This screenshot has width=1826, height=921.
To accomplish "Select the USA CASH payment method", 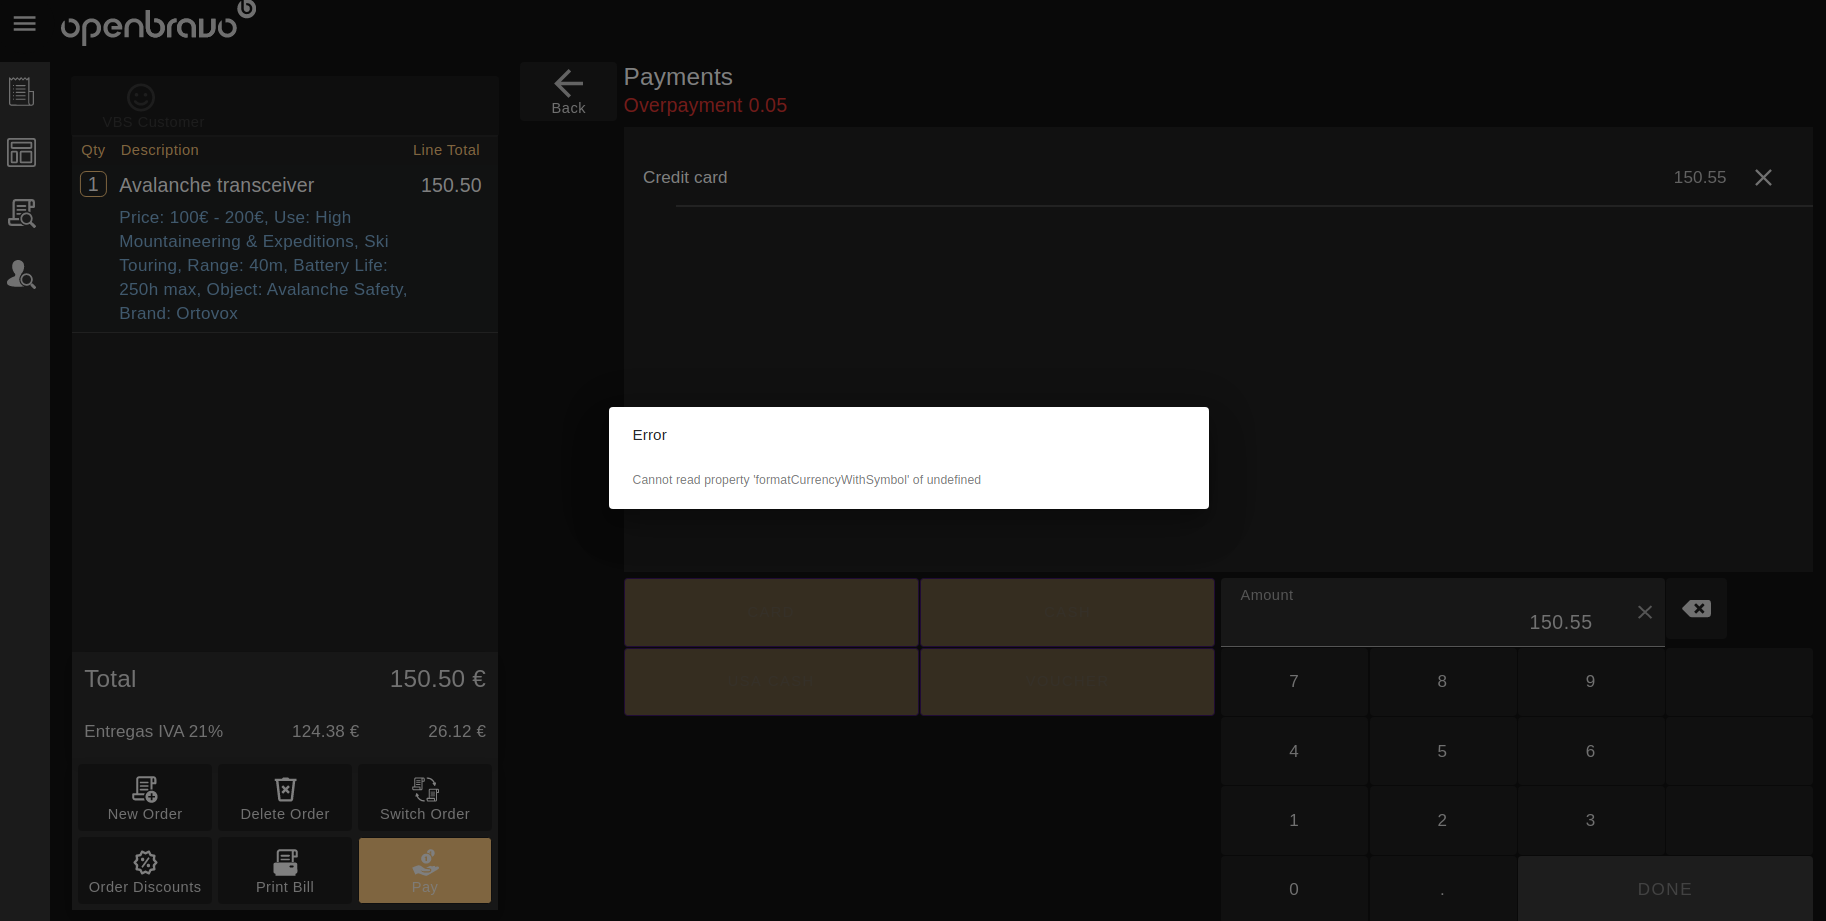I will point(771,682).
